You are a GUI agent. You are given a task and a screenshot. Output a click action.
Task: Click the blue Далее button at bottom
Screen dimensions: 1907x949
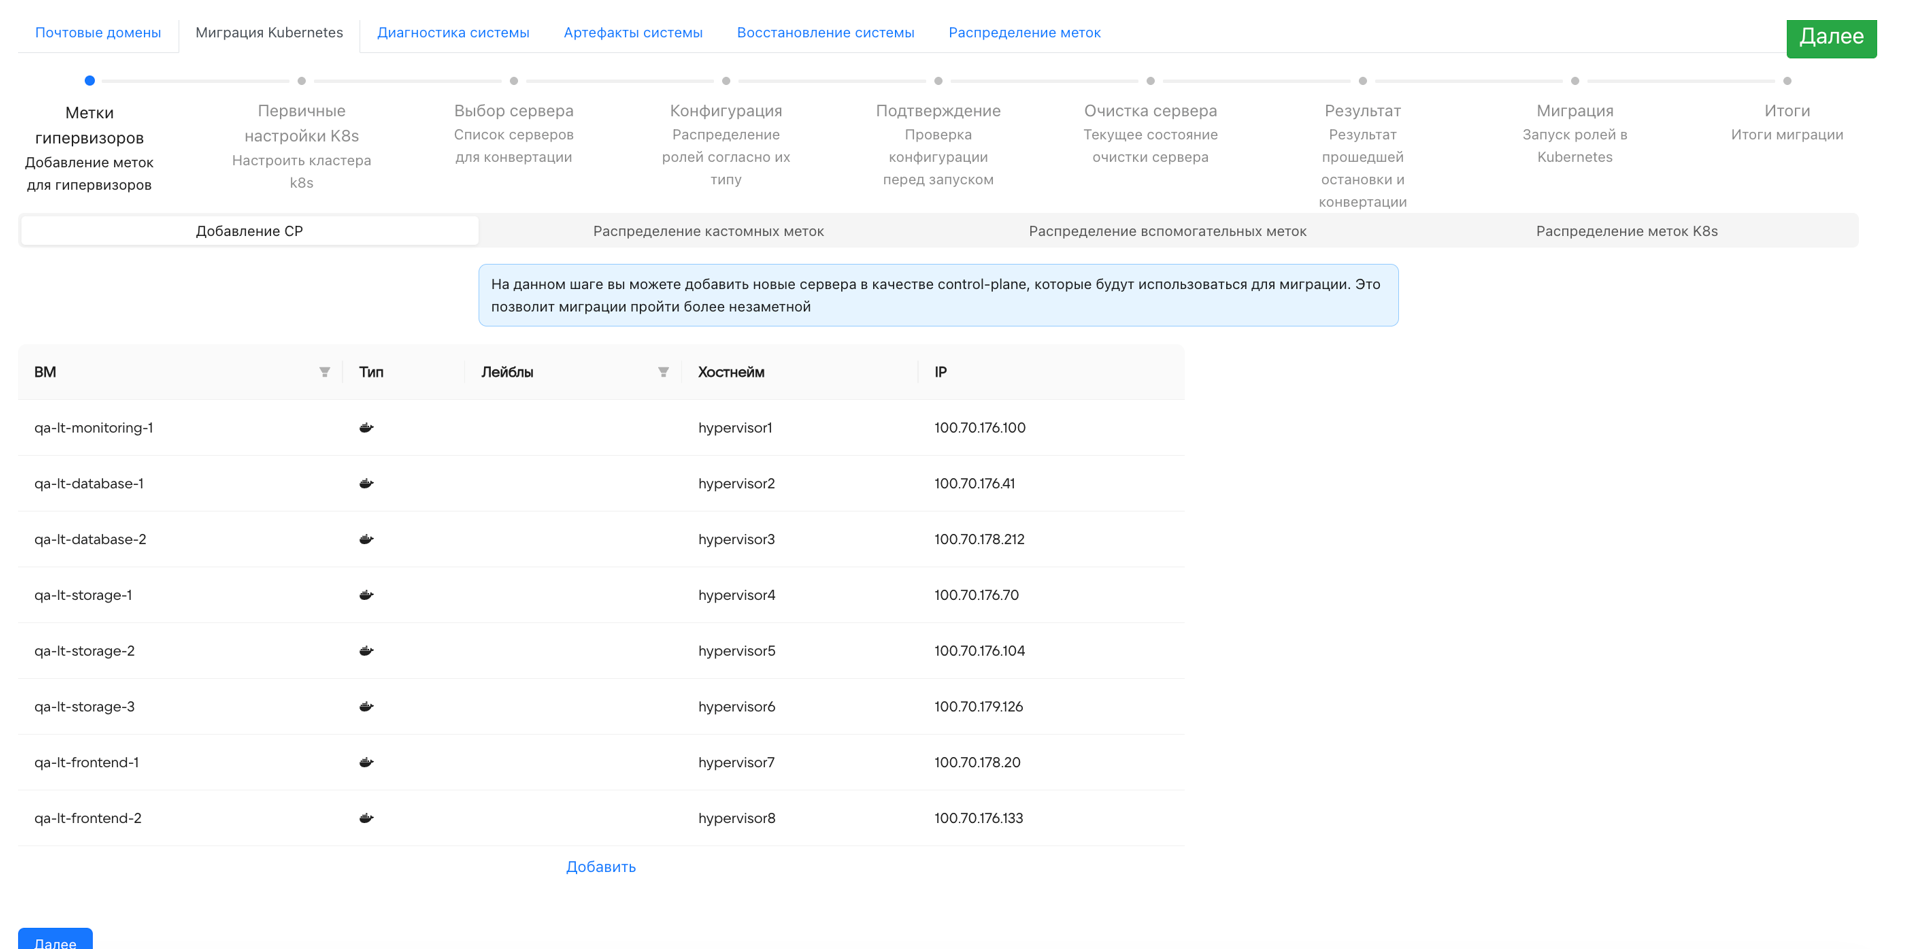(x=55, y=940)
